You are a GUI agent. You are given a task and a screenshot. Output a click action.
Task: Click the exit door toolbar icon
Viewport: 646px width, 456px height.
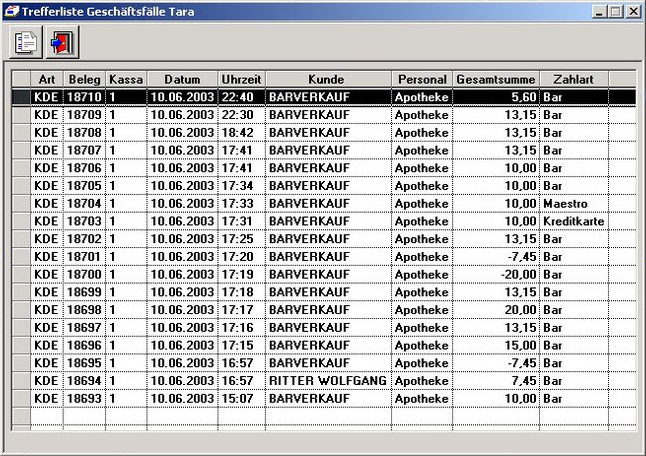(x=62, y=42)
